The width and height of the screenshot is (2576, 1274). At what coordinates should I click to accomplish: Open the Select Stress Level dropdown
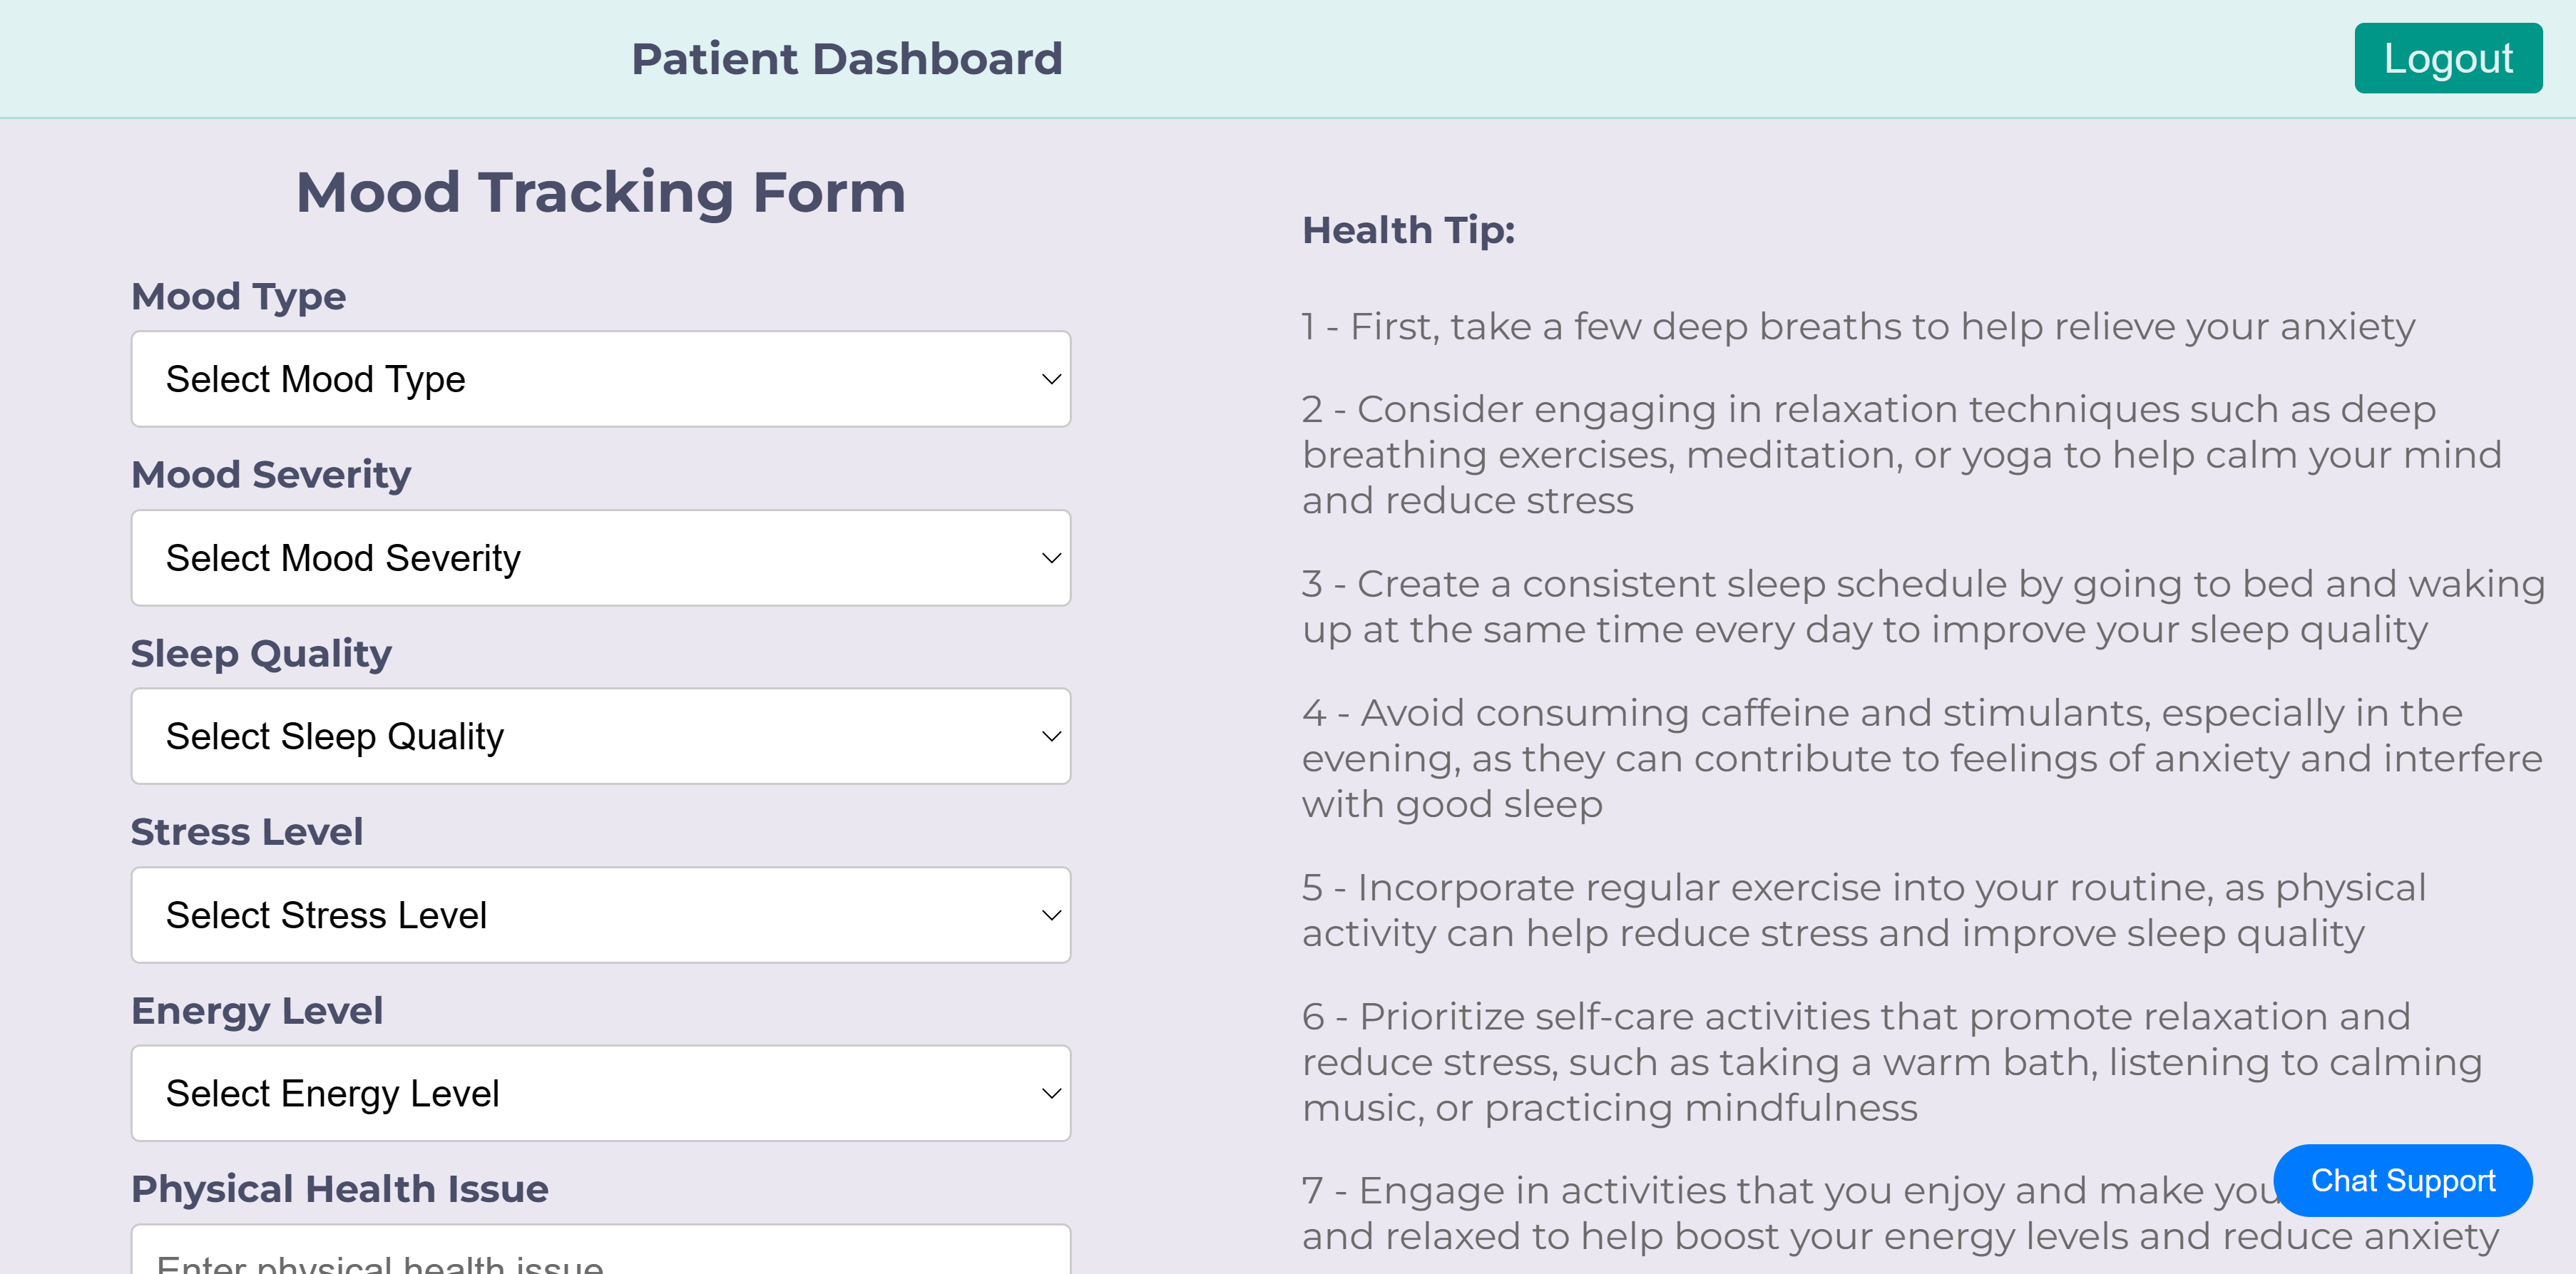[600, 915]
